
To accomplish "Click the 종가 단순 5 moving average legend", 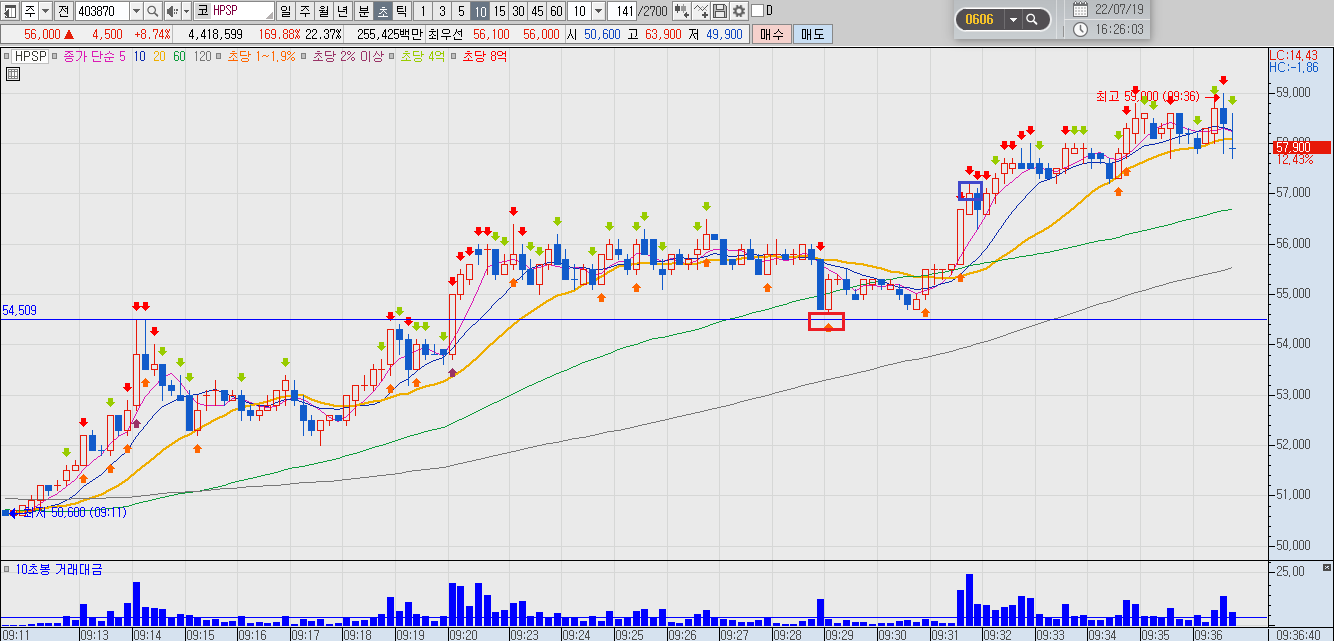I will [94, 56].
